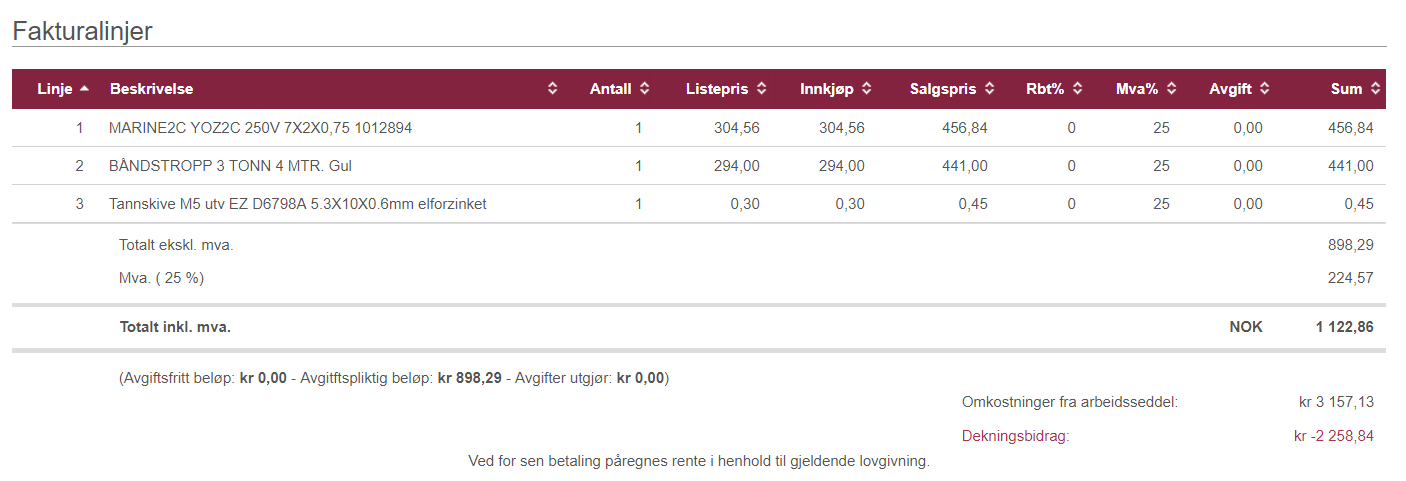The width and height of the screenshot is (1406, 481).
Task: Click the Dekningsbidrag label
Action: tap(1015, 436)
